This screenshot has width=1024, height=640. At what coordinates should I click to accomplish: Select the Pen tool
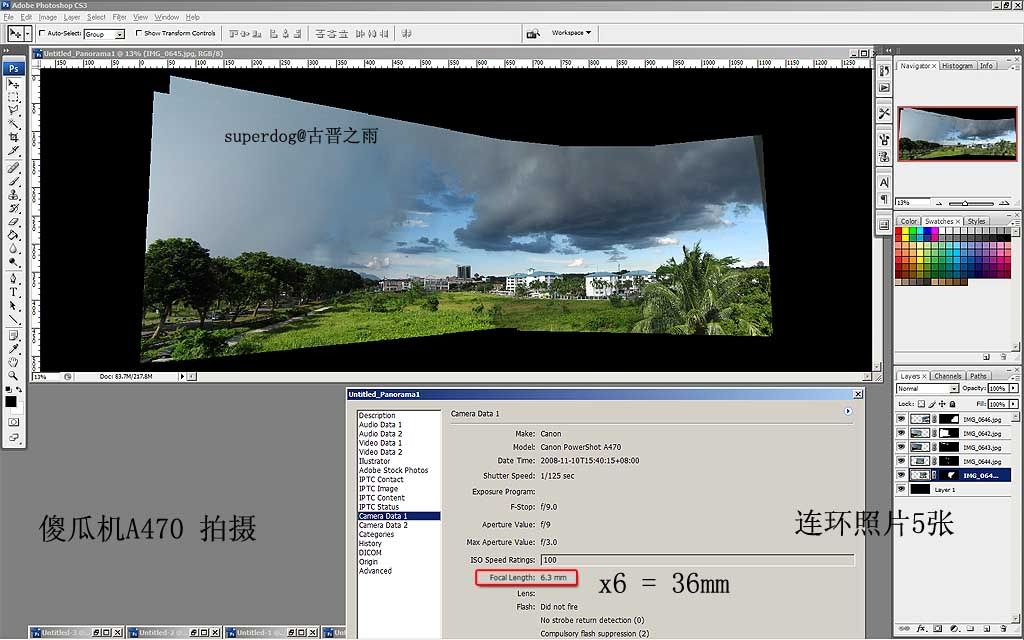[13, 279]
